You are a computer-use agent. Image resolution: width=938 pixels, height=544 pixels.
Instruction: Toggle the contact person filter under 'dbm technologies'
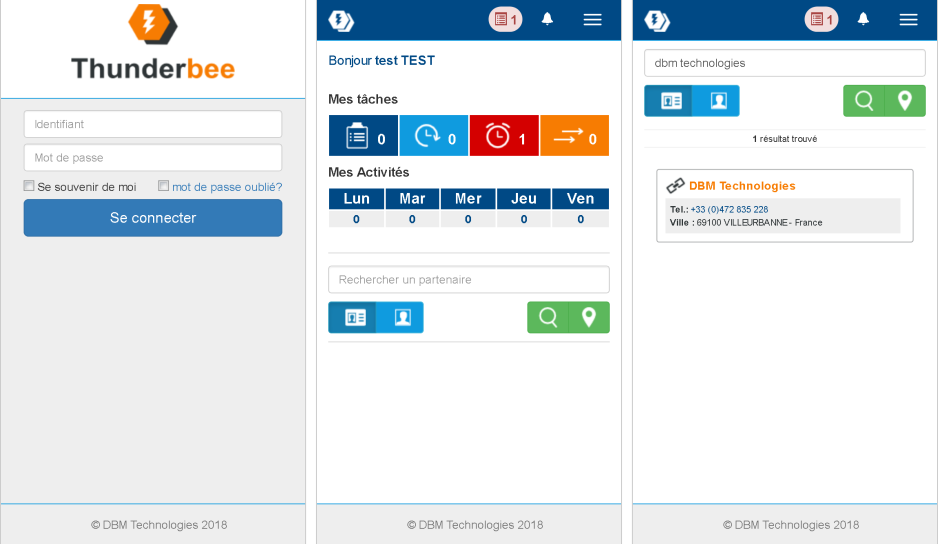click(717, 101)
